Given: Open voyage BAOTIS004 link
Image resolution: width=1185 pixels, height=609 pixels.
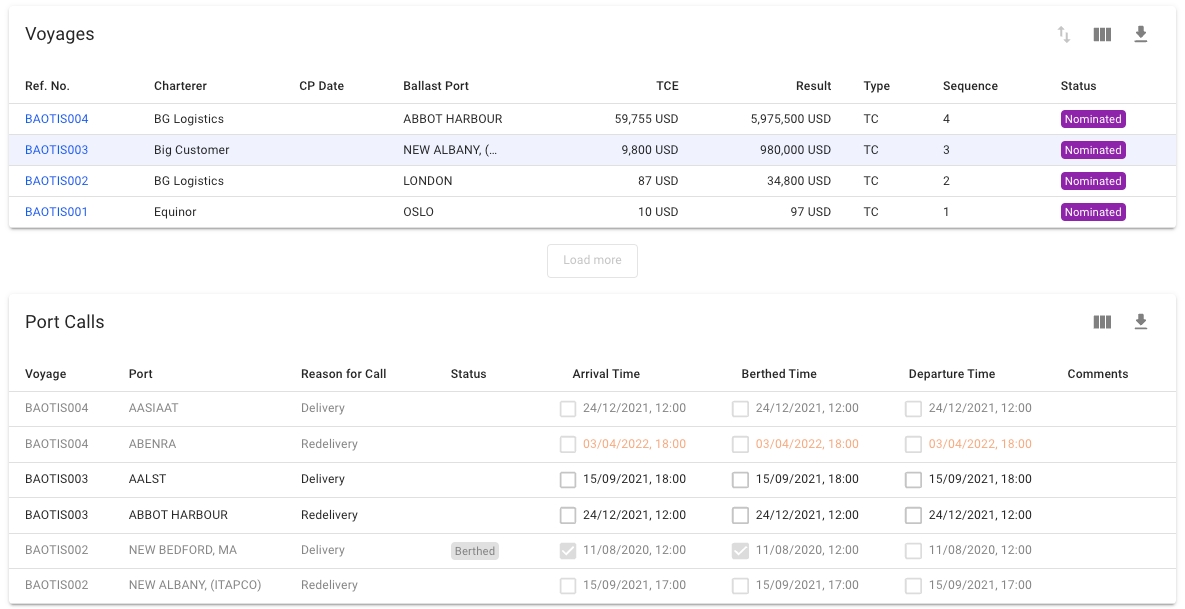Looking at the screenshot, I should coord(57,119).
